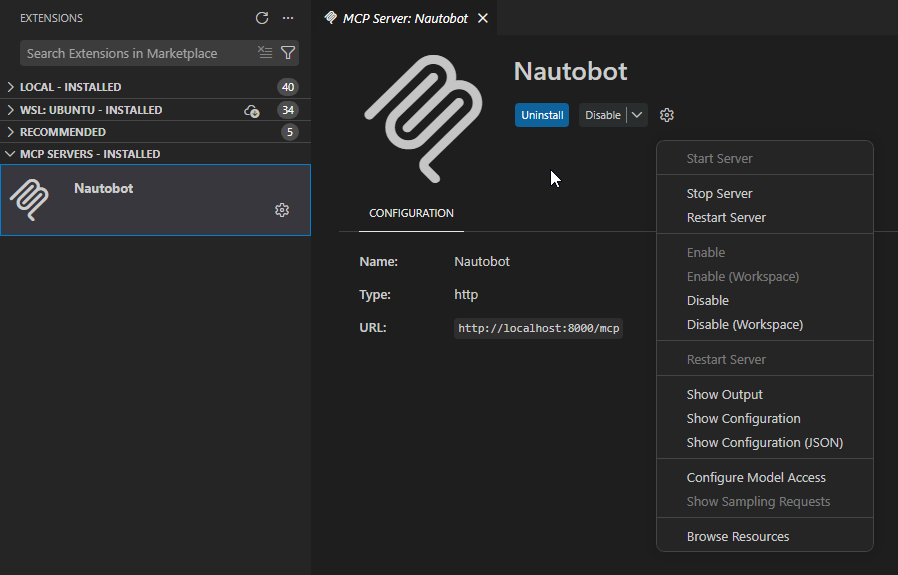Screen dimensions: 898x575
Task: Open Extensions views and more actions menu
Action: pyautogui.click(x=288, y=18)
